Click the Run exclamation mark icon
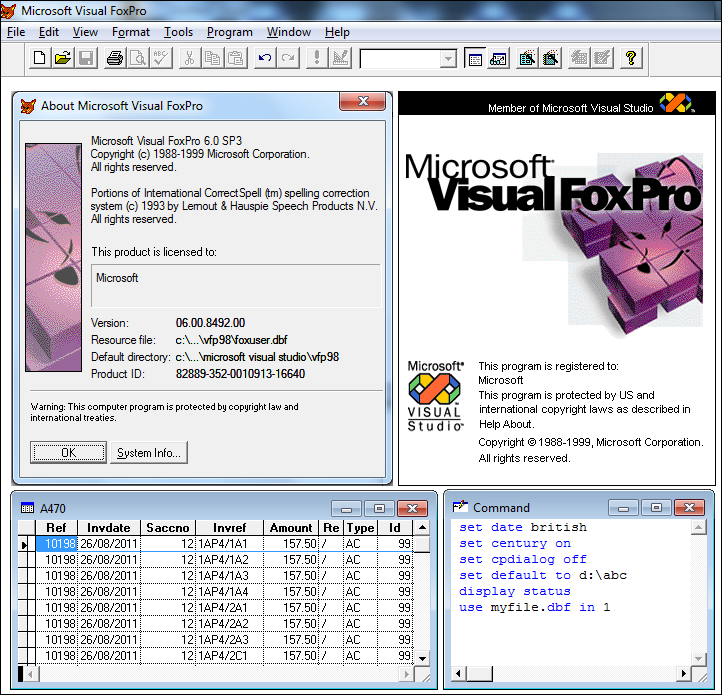The width and height of the screenshot is (722, 695). [317, 58]
